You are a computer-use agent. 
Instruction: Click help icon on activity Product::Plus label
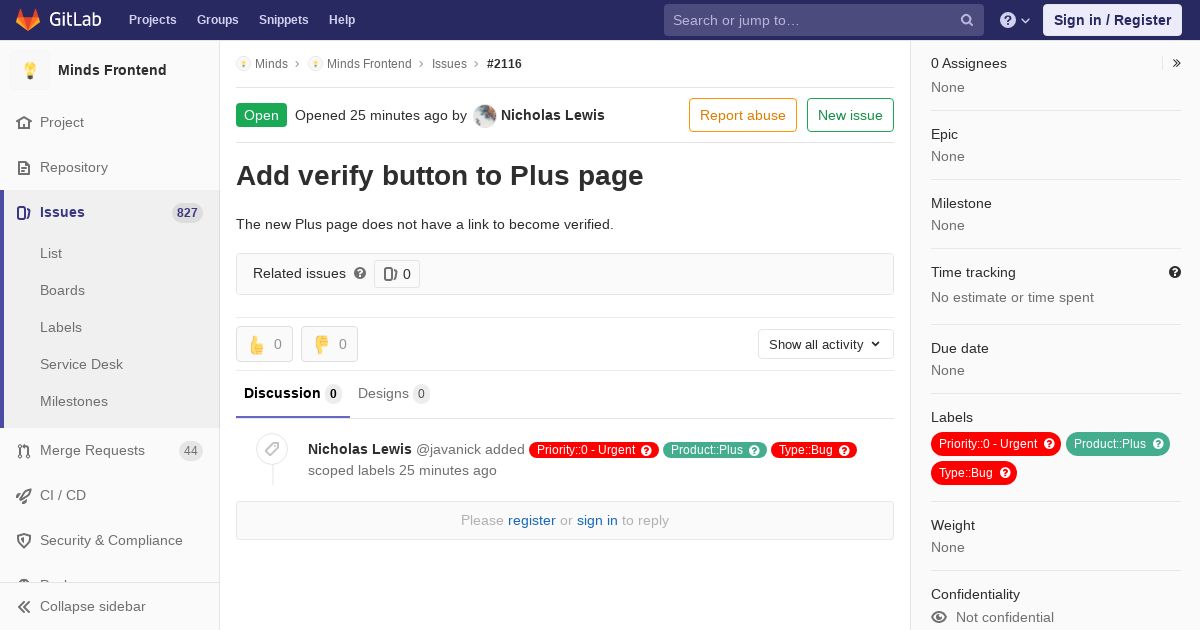pyautogui.click(x=754, y=450)
